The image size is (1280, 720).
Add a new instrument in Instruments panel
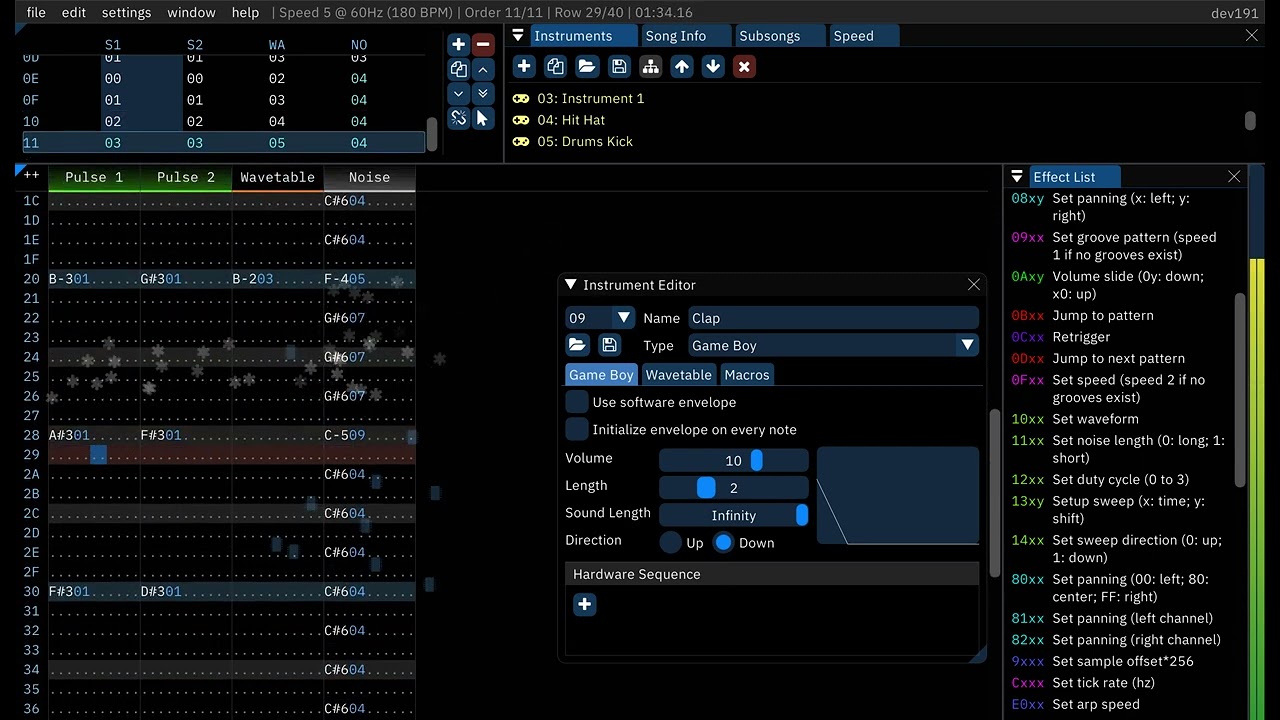pyautogui.click(x=524, y=67)
